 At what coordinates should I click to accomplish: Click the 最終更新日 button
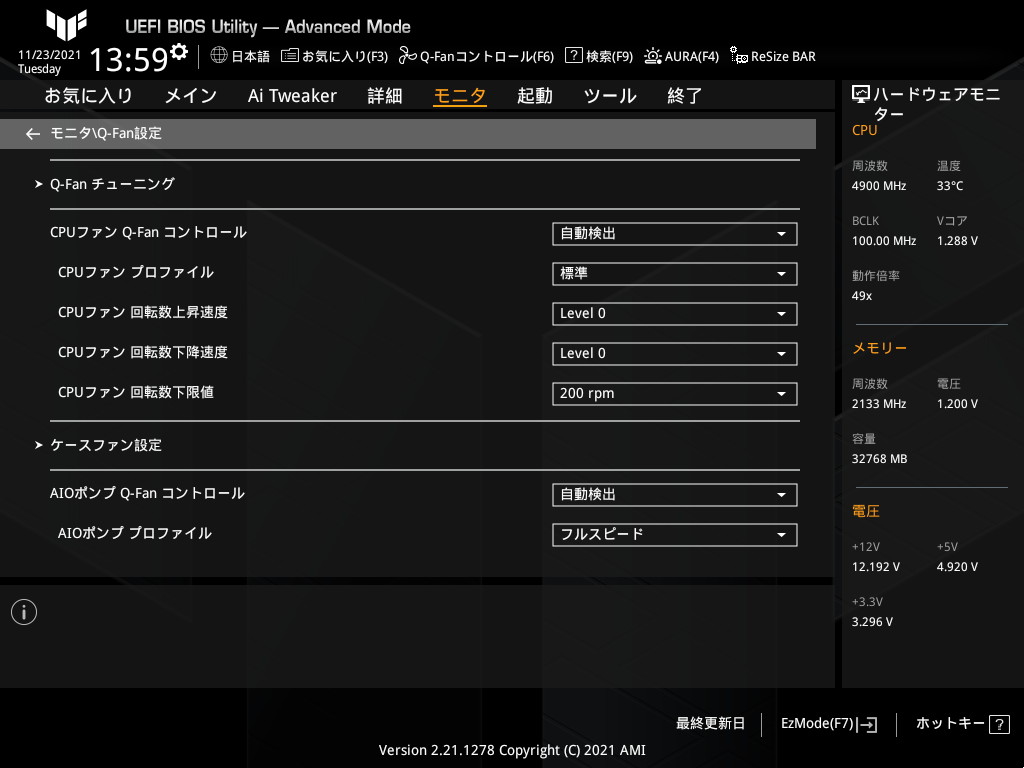pyautogui.click(x=711, y=724)
